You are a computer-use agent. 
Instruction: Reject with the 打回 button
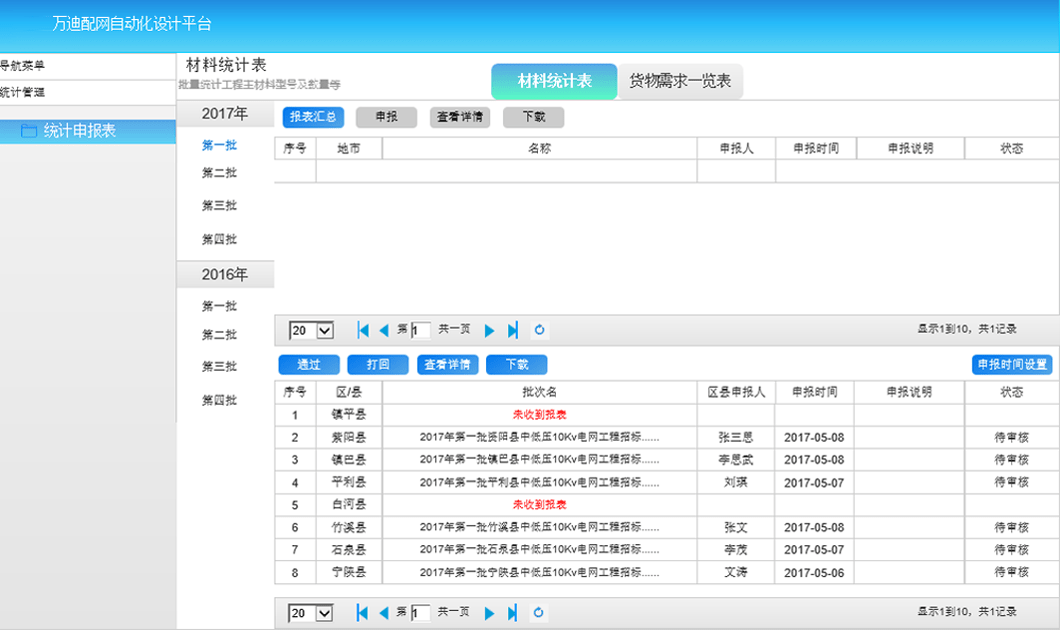378,365
